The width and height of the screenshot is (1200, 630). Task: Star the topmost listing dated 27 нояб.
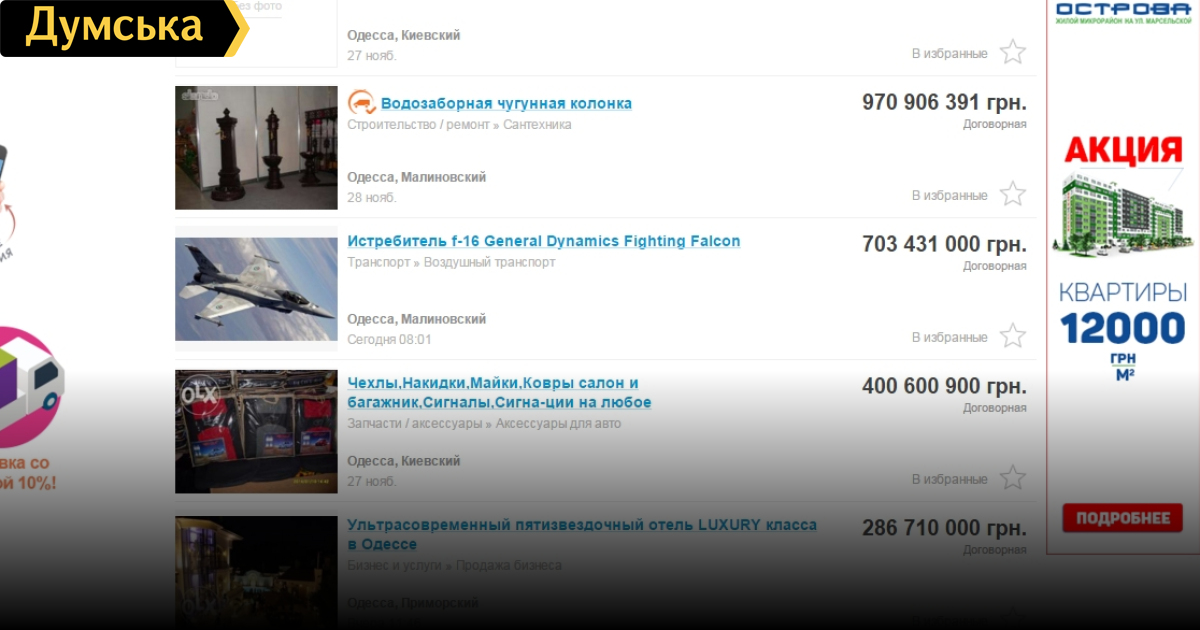pyautogui.click(x=1013, y=52)
